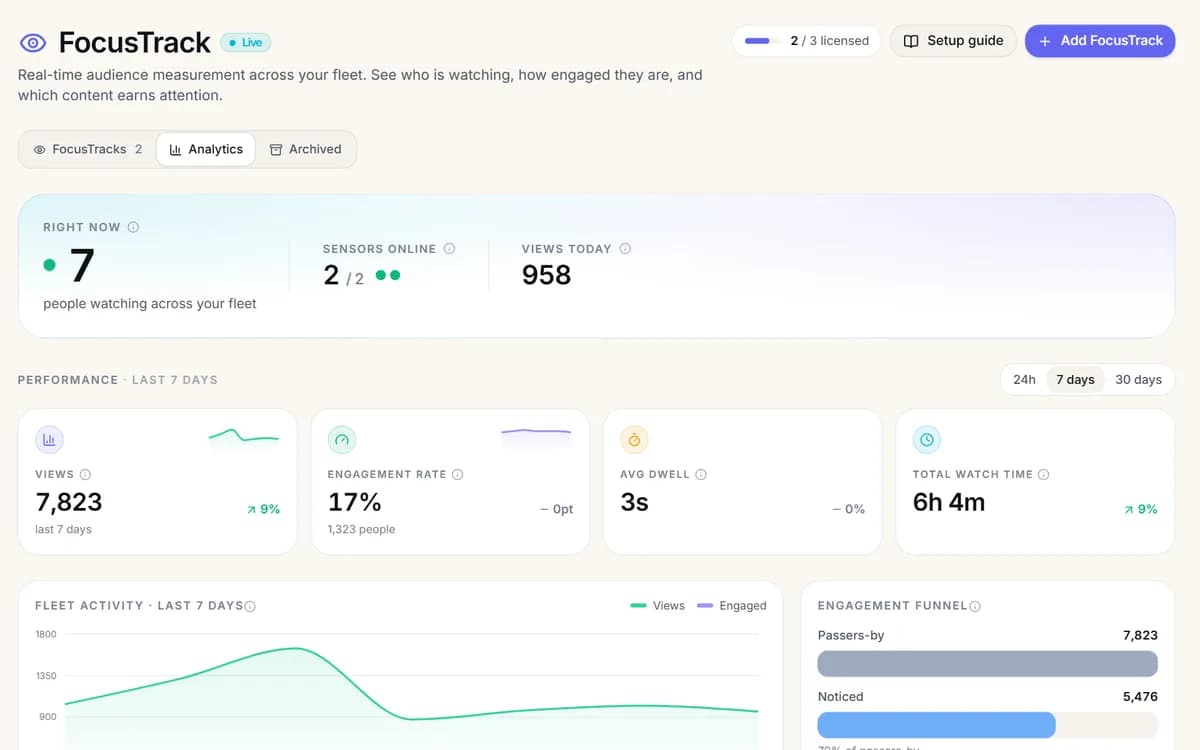
Task: Click the 958 Views Today value
Action: pos(546,275)
